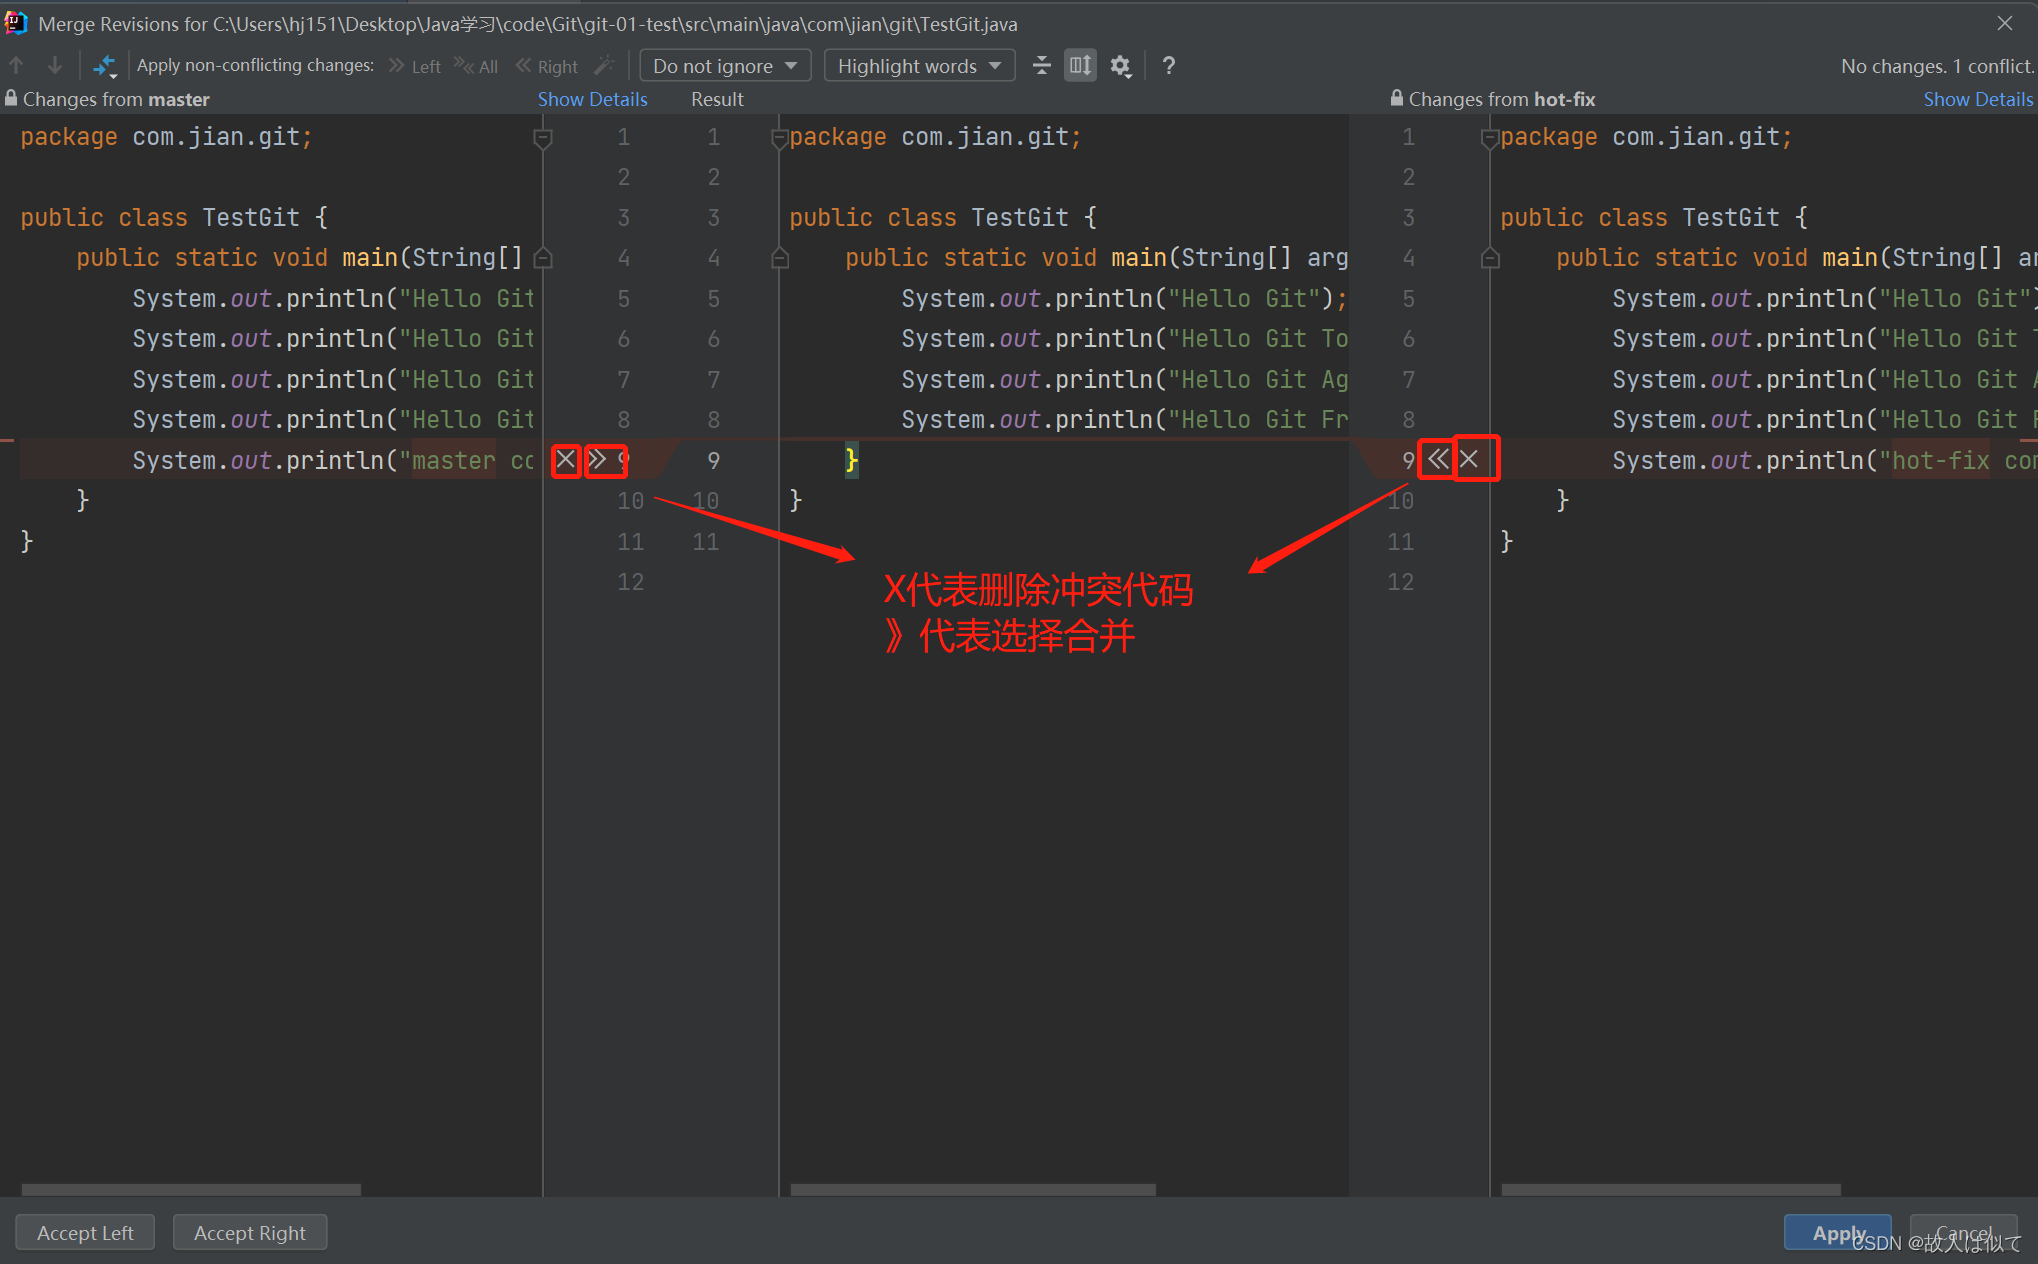The height and width of the screenshot is (1264, 2038).
Task: Click the IntelliJ icon in title bar
Action: click(16, 23)
